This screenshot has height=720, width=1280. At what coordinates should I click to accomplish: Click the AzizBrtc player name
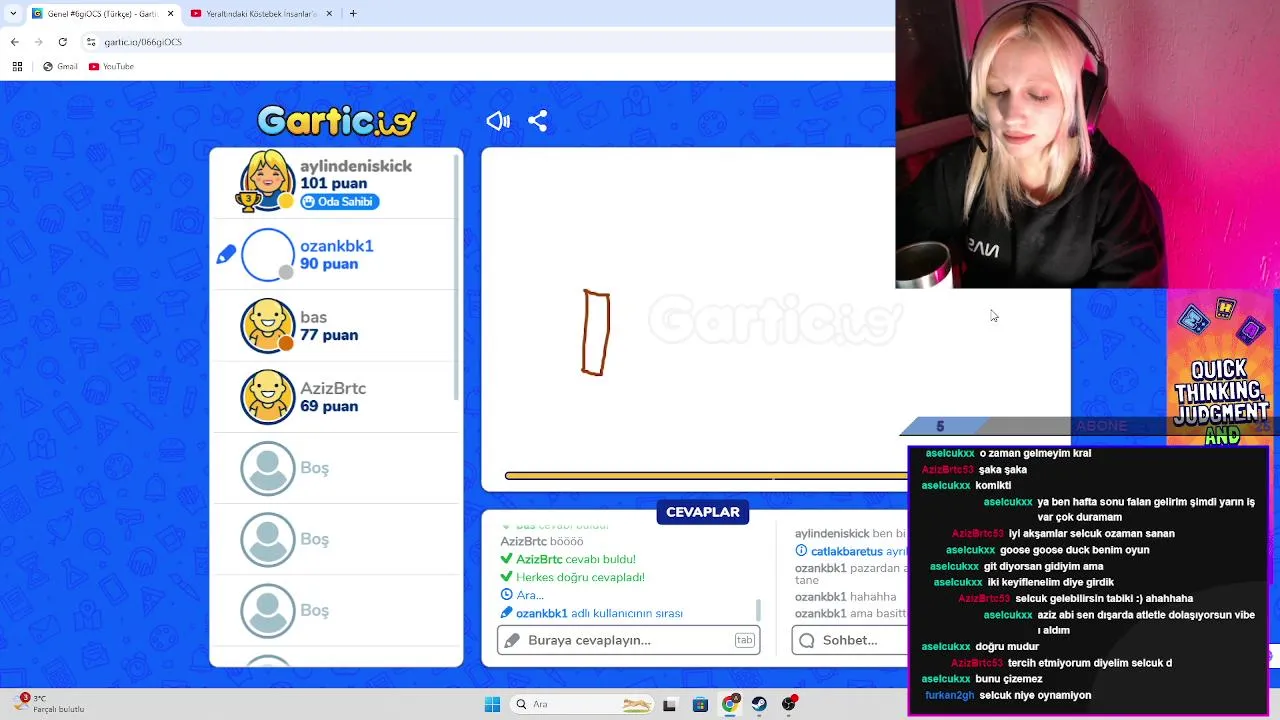333,388
